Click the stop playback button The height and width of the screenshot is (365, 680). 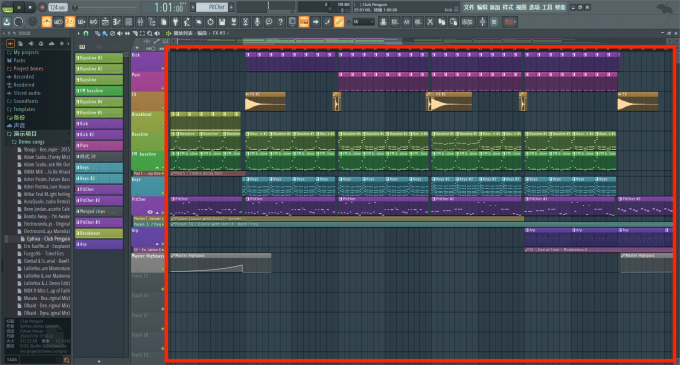30,7
